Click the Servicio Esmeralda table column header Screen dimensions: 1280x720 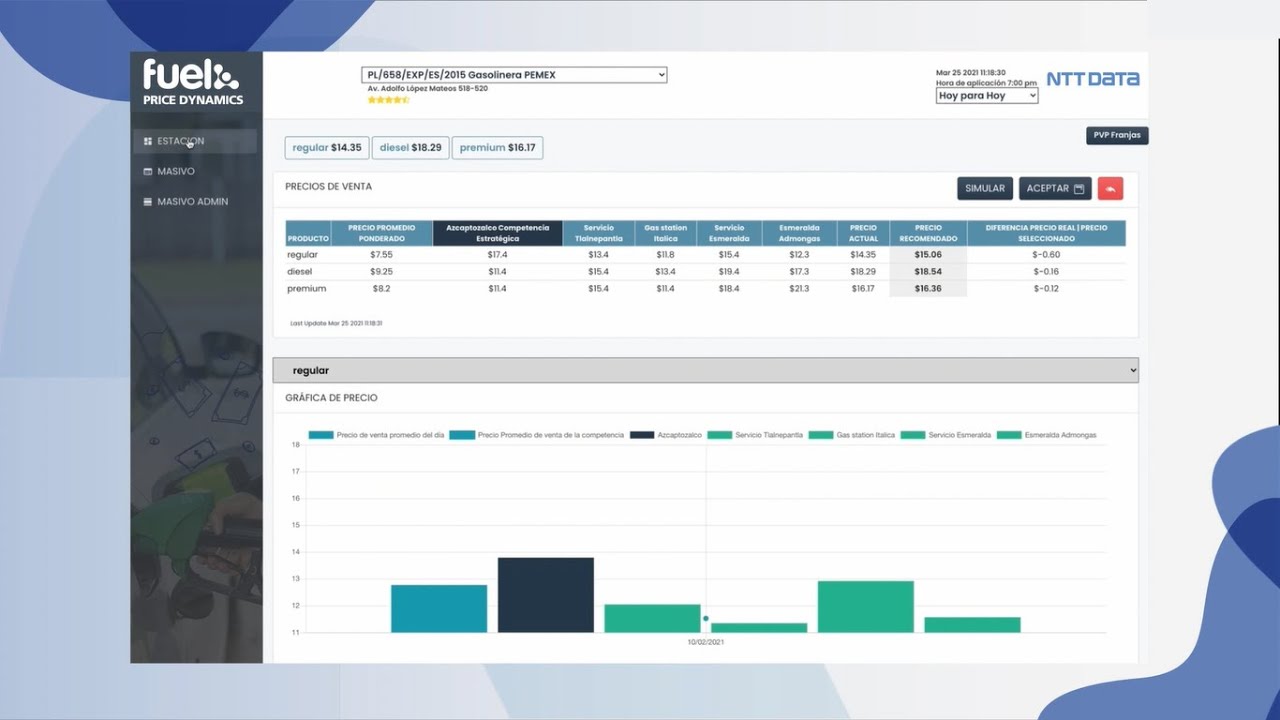tap(729, 233)
